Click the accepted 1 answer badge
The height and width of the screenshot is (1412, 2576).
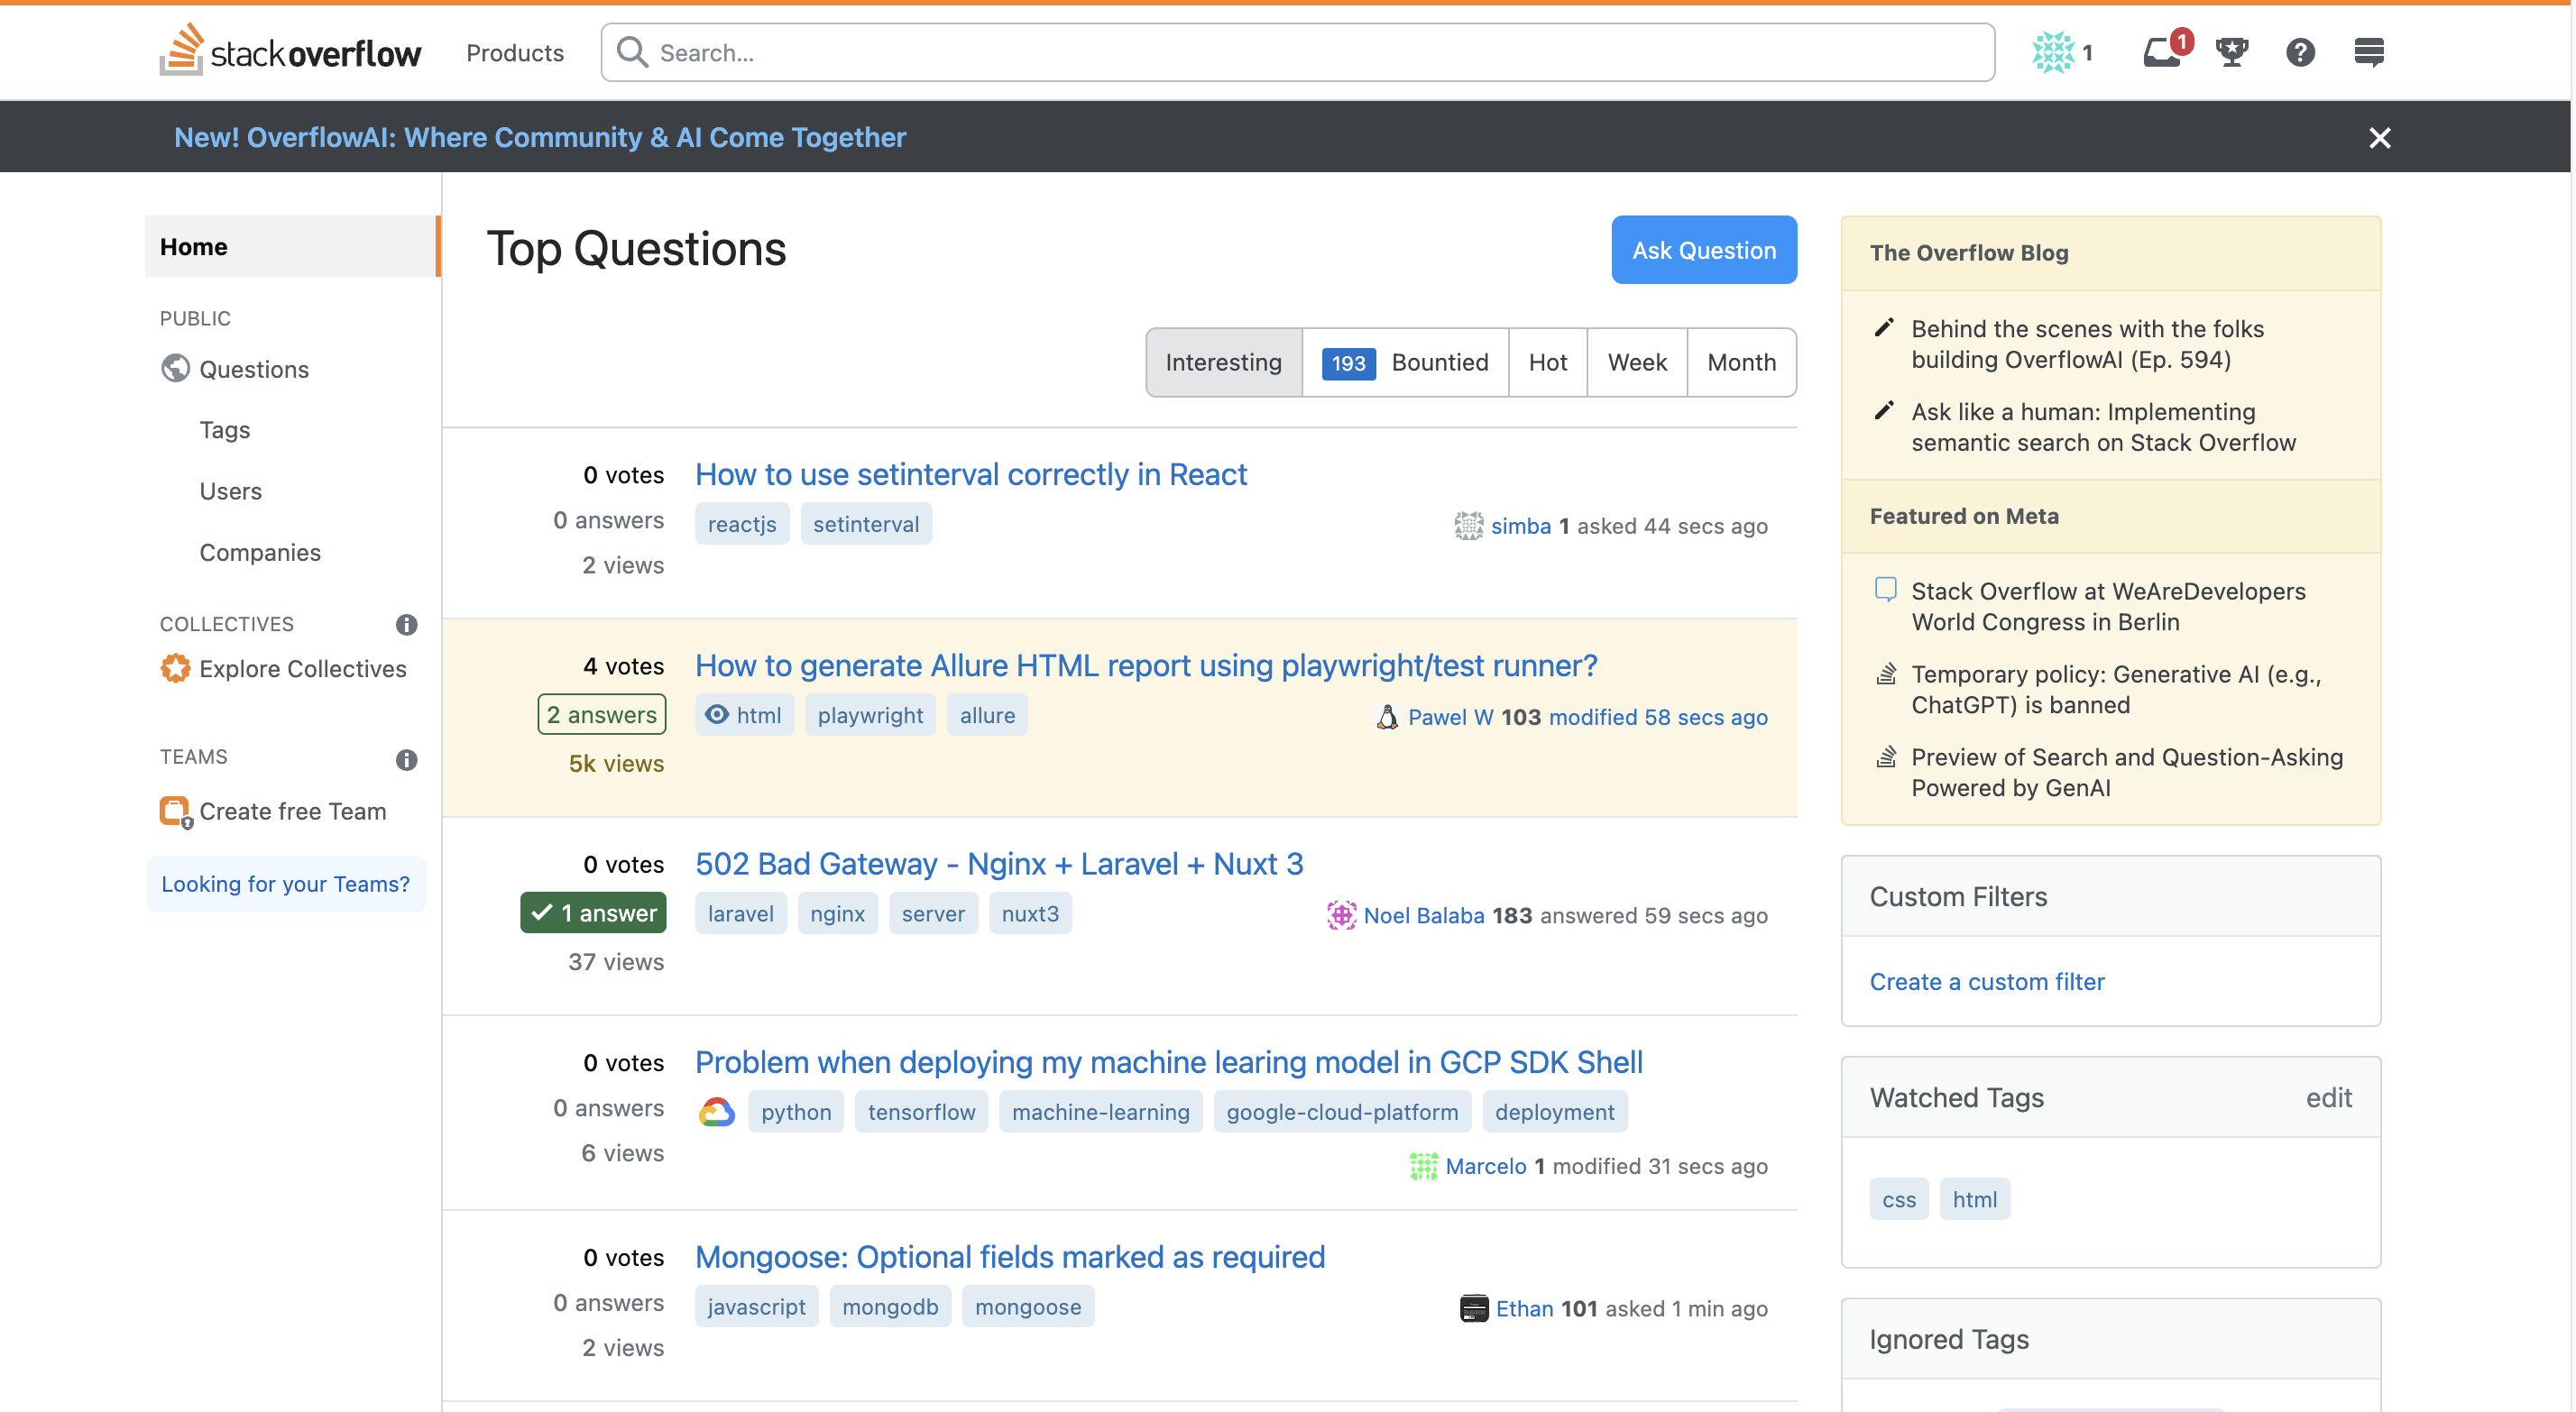click(593, 912)
